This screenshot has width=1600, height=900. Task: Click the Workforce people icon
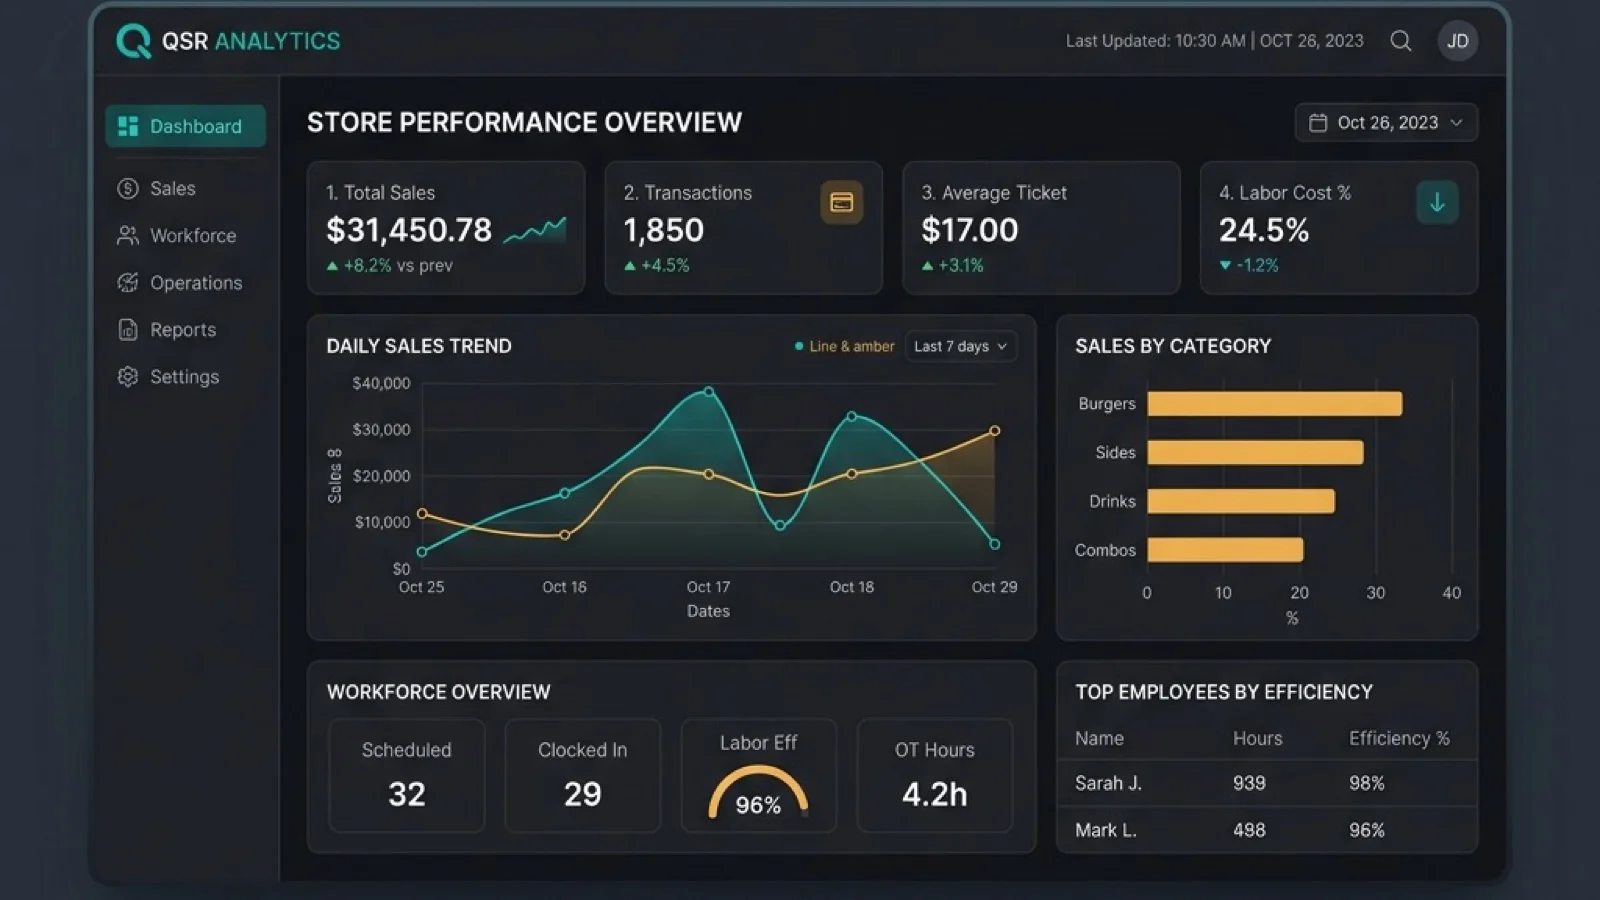[x=128, y=235]
